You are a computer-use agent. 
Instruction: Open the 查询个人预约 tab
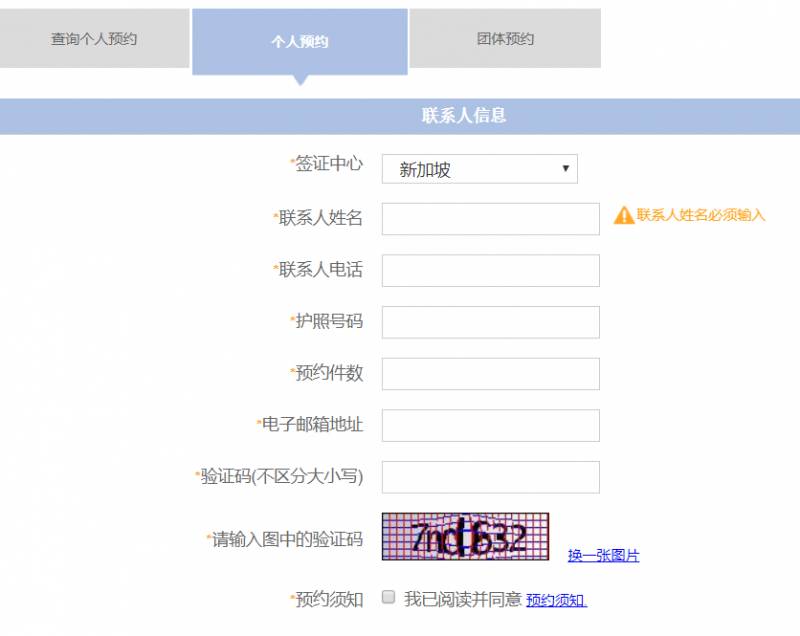pos(94,39)
